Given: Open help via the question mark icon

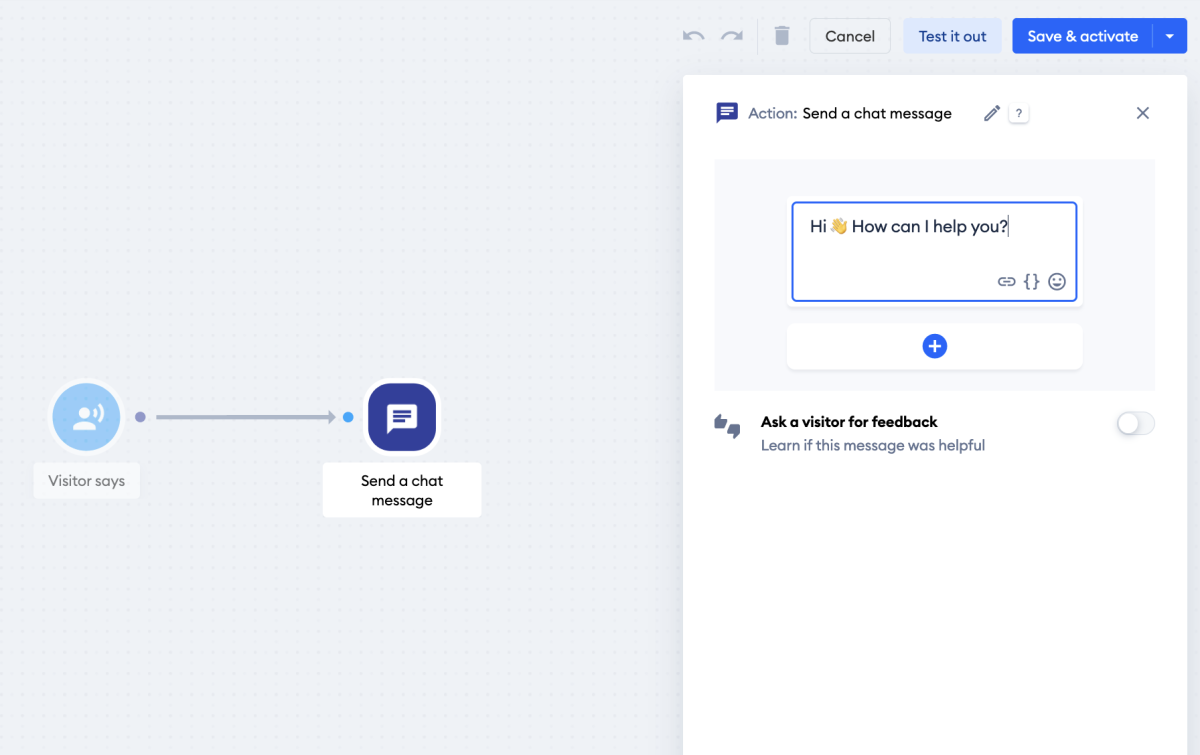Looking at the screenshot, I should point(1018,113).
